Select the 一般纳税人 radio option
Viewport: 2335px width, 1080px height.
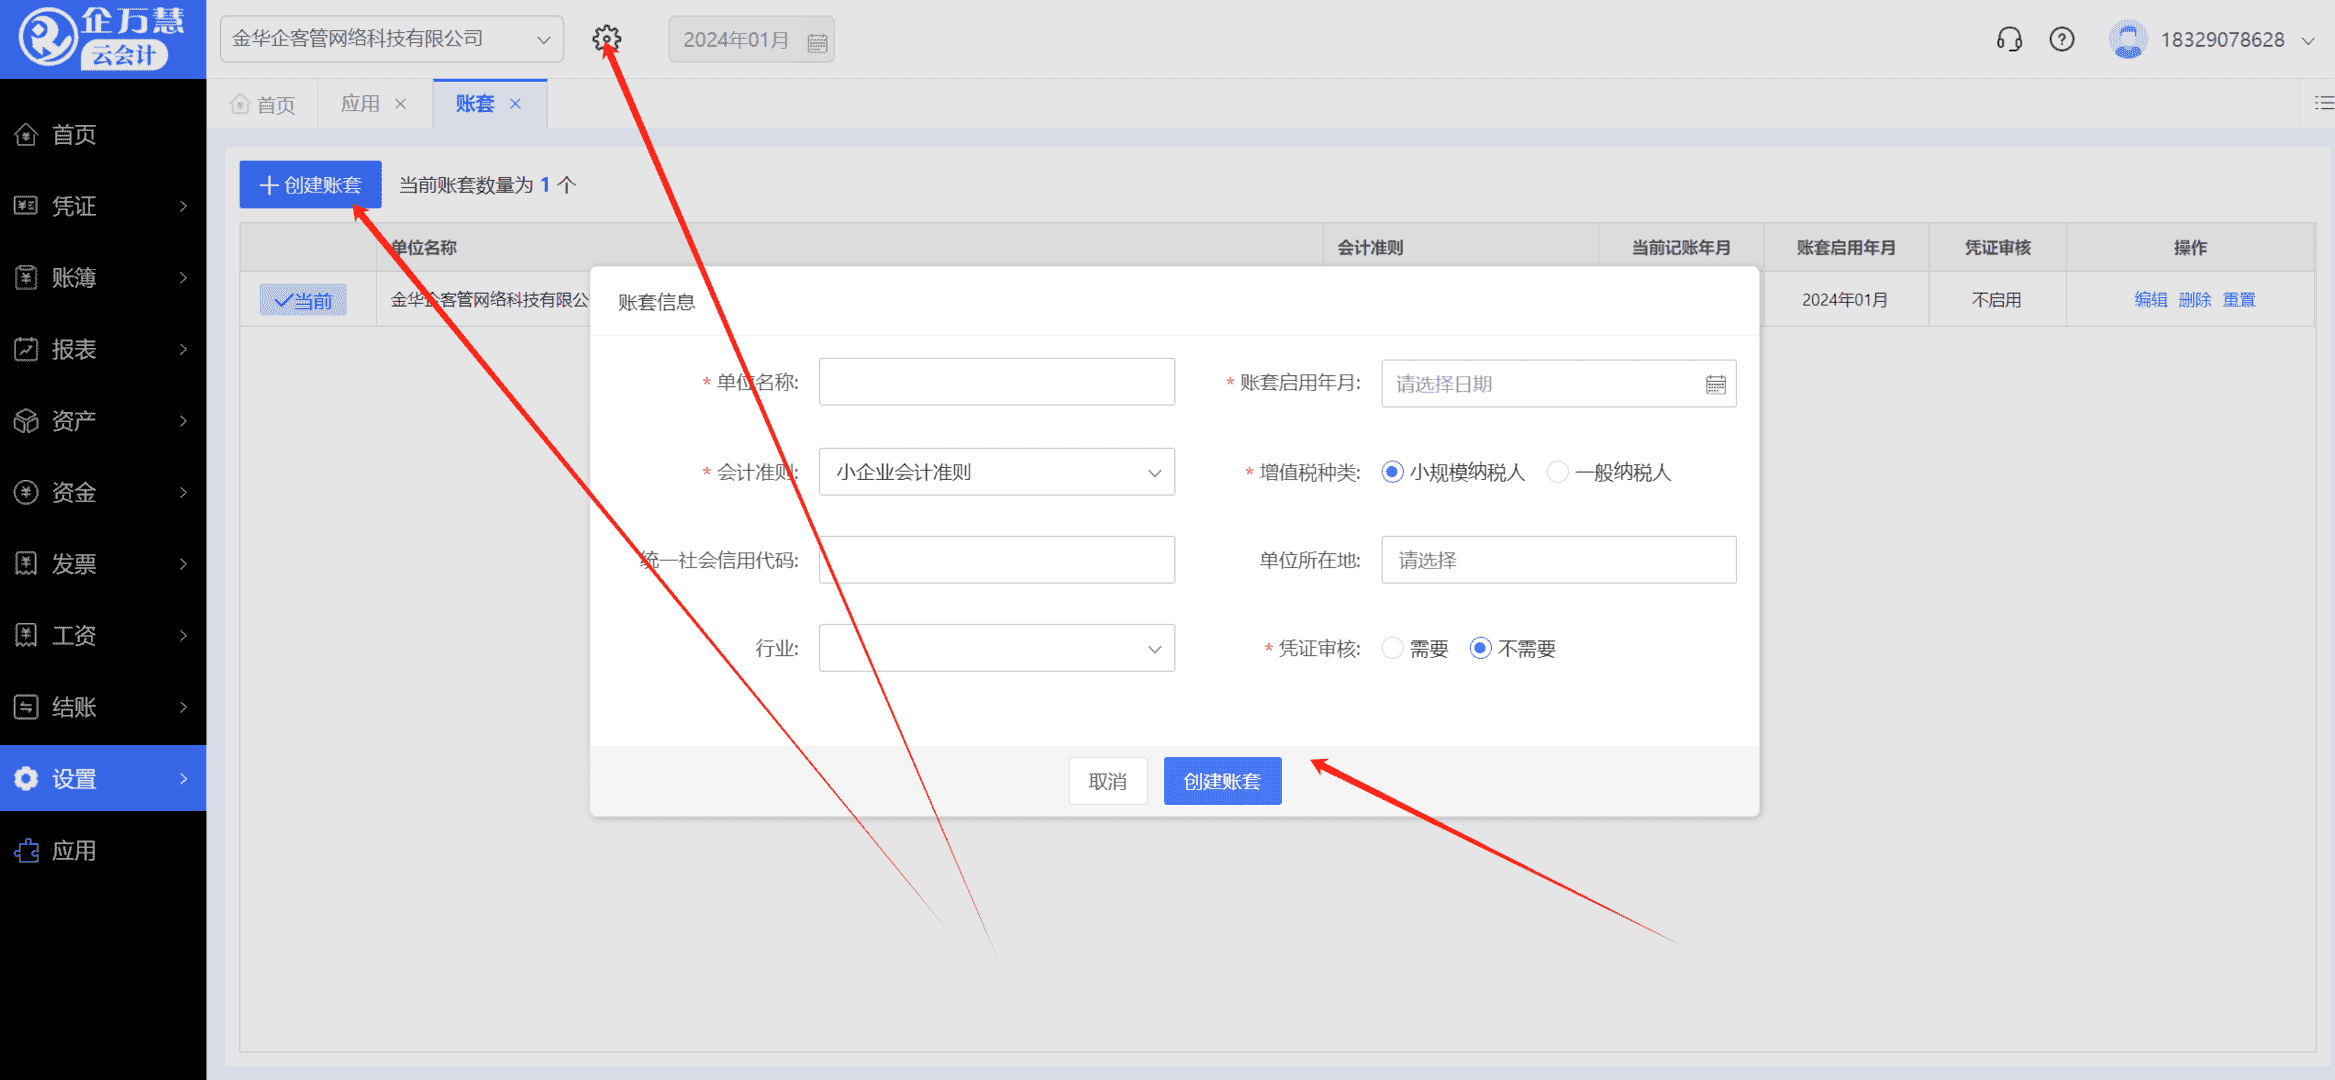[1557, 472]
